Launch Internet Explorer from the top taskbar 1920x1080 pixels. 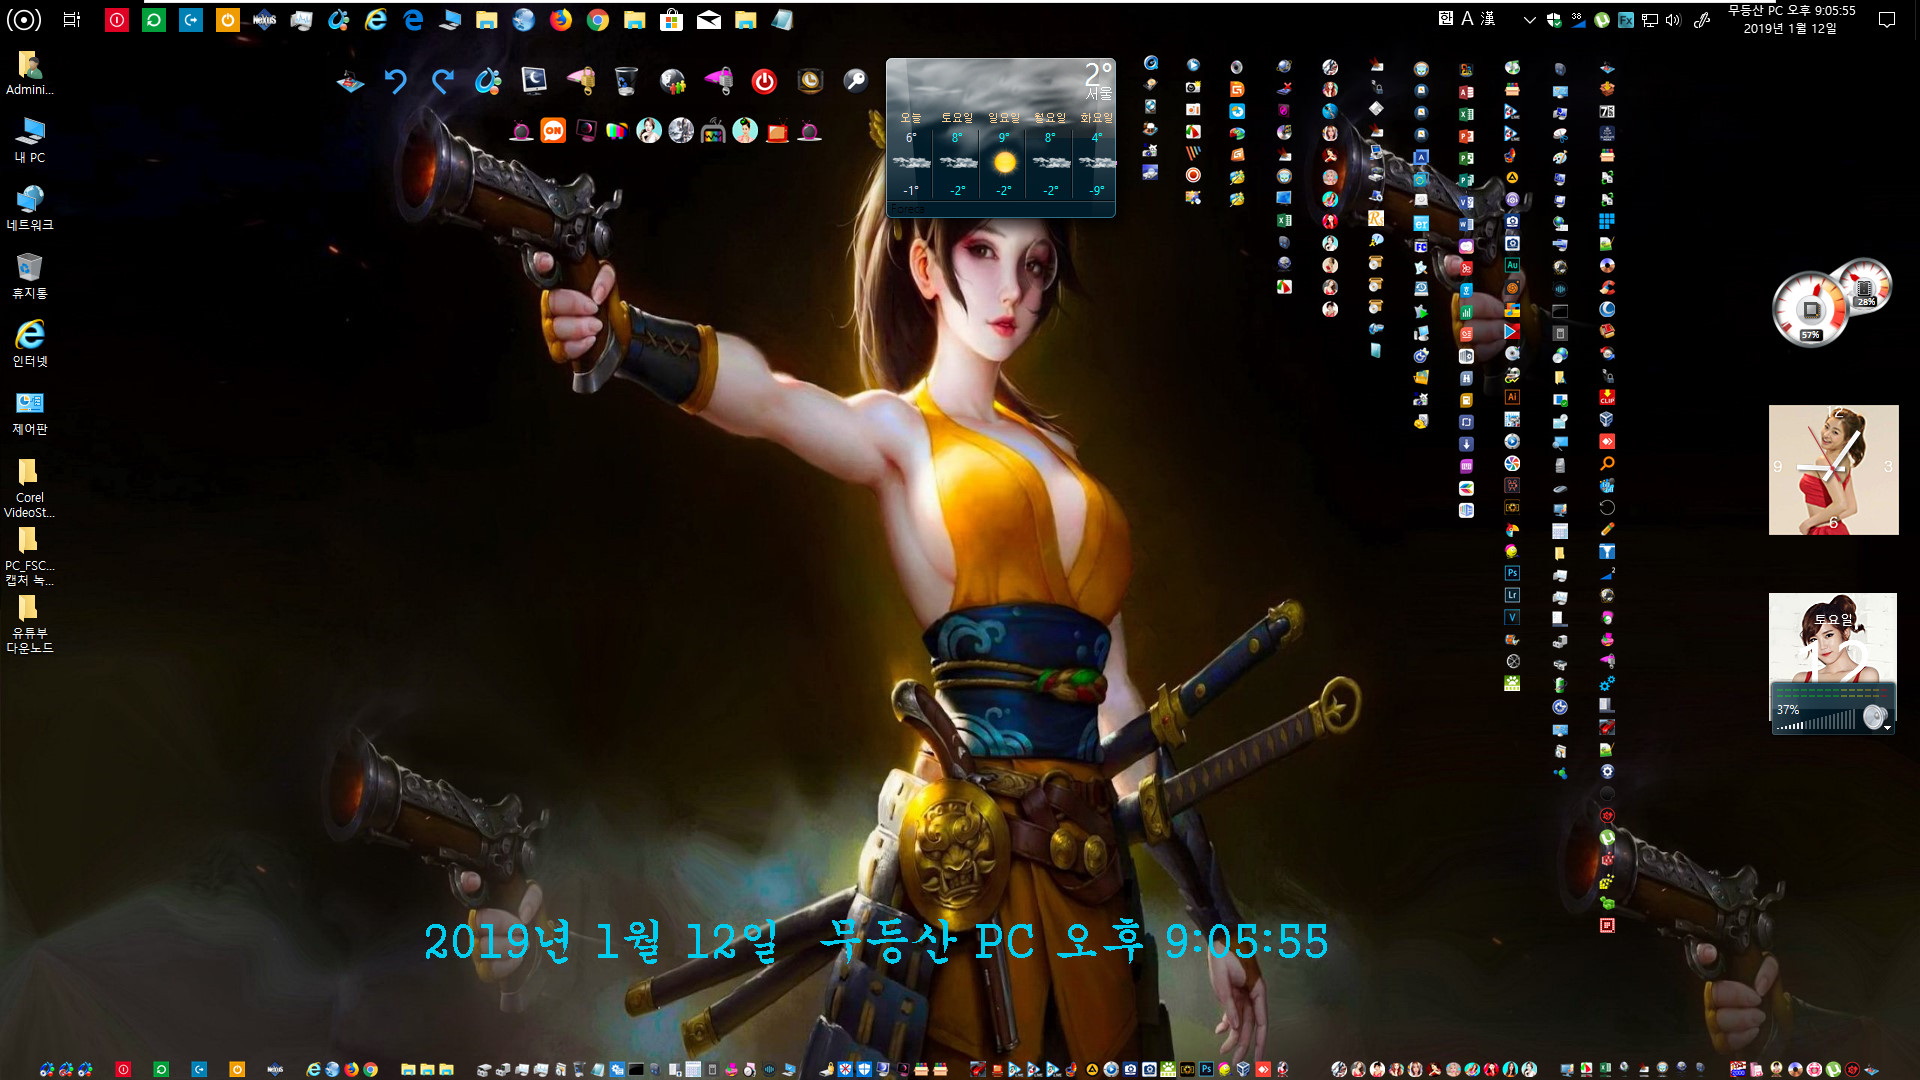pyautogui.click(x=376, y=19)
